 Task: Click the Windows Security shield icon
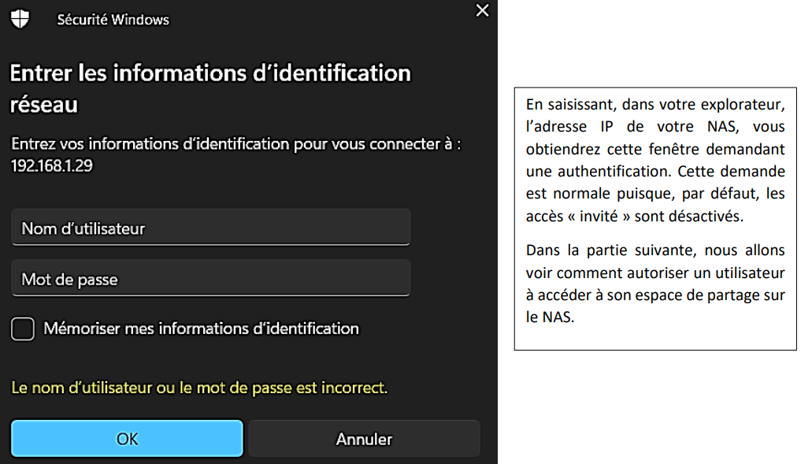click(x=20, y=19)
